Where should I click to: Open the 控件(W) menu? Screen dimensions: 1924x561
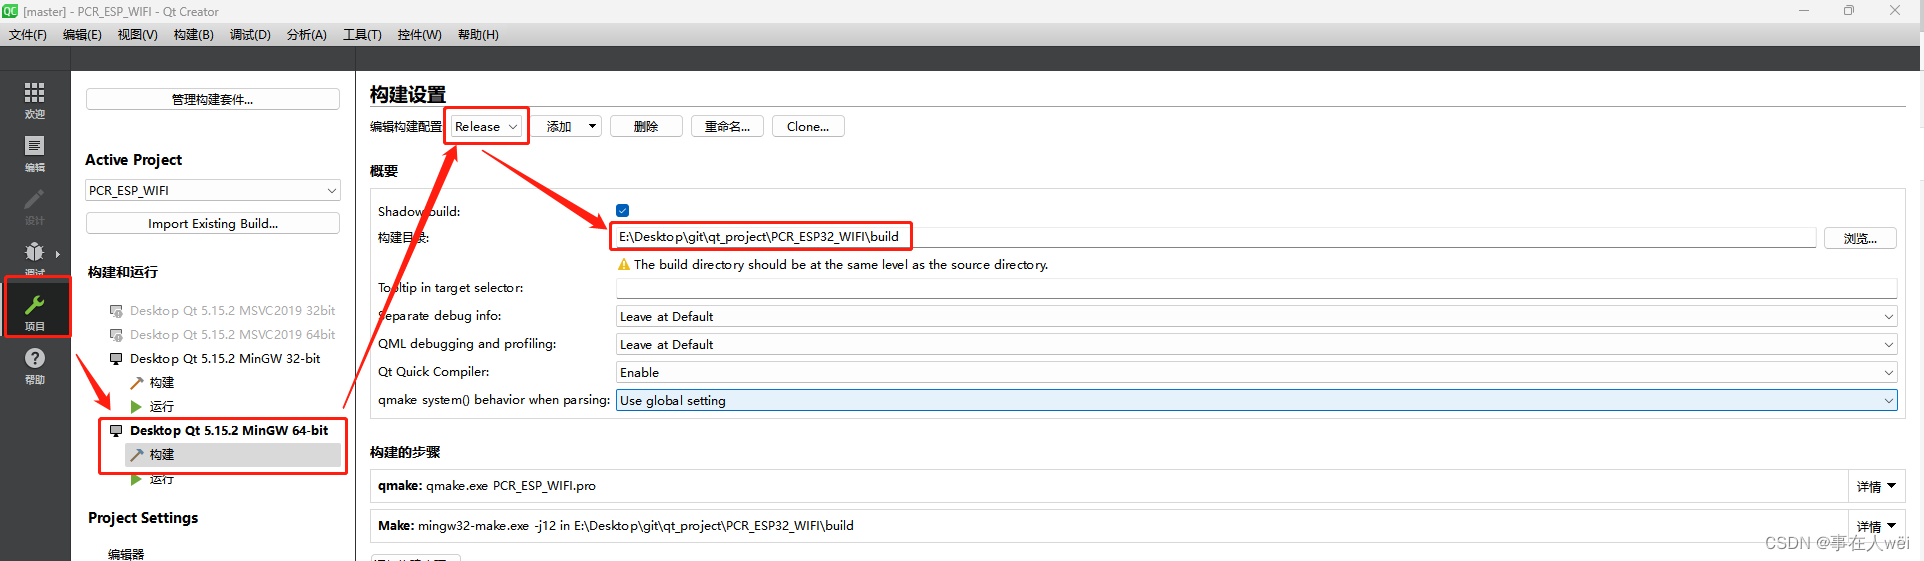click(419, 35)
